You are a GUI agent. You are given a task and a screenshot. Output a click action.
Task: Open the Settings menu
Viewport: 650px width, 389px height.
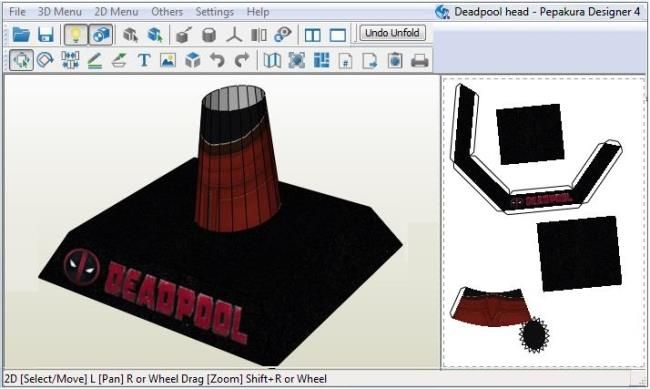click(214, 12)
